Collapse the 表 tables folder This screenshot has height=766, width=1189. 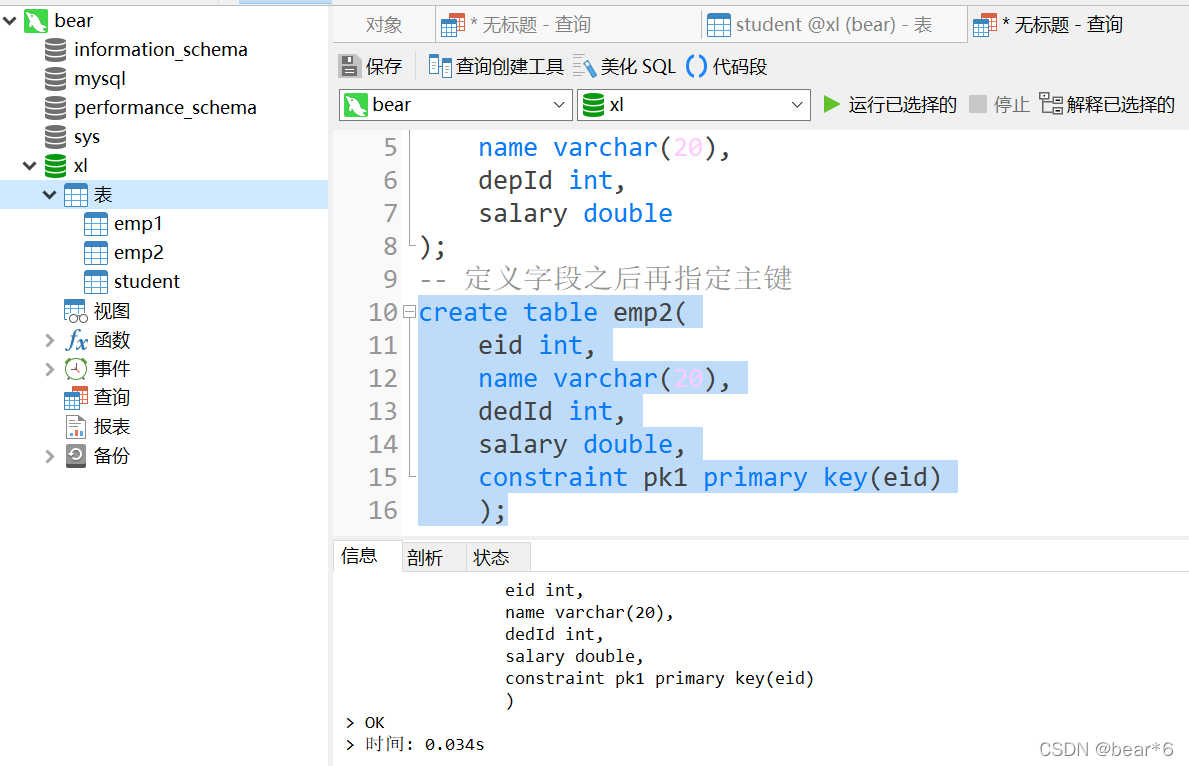pos(50,195)
